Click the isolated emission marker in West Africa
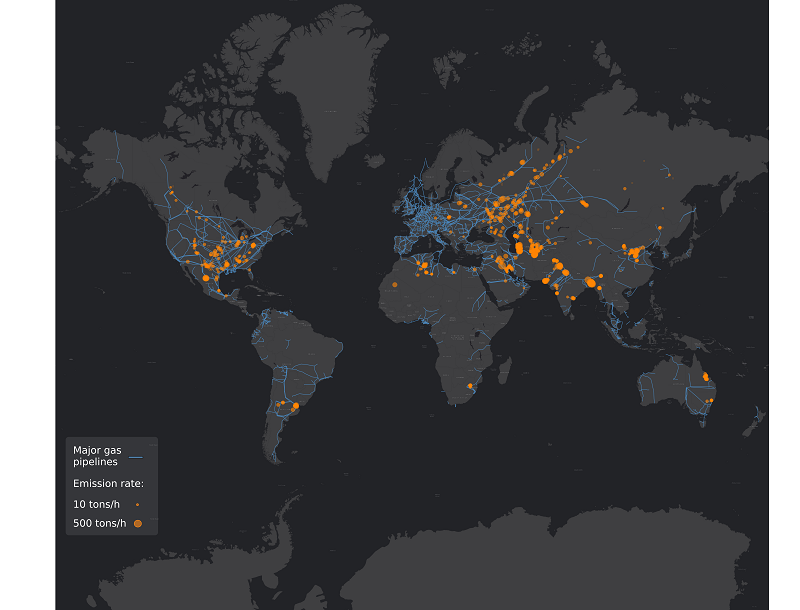This screenshot has width=800, height=610. [x=395, y=285]
